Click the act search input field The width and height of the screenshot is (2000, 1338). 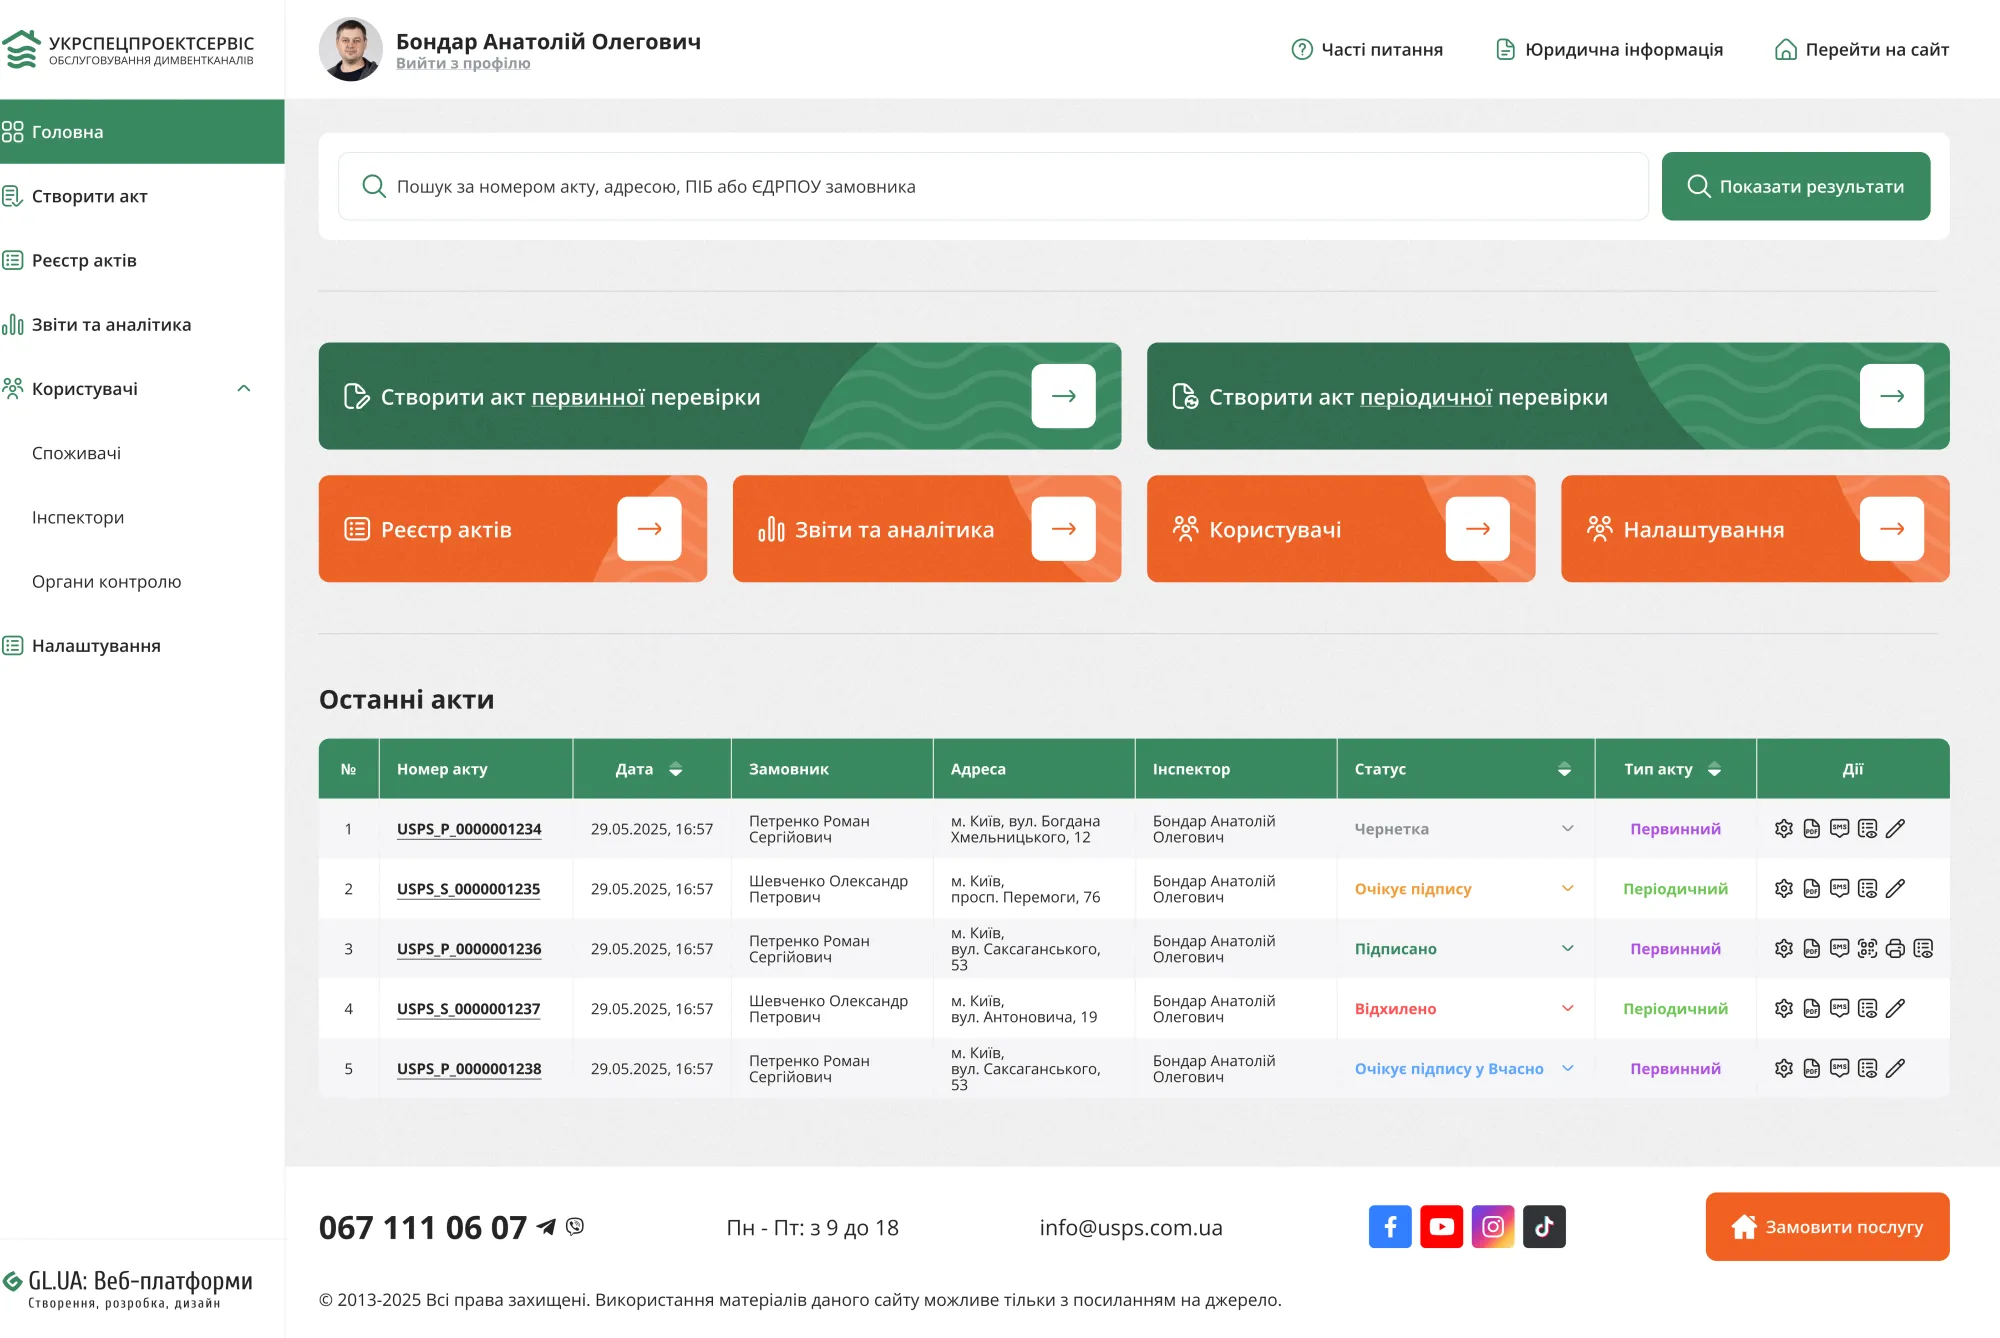(x=993, y=186)
